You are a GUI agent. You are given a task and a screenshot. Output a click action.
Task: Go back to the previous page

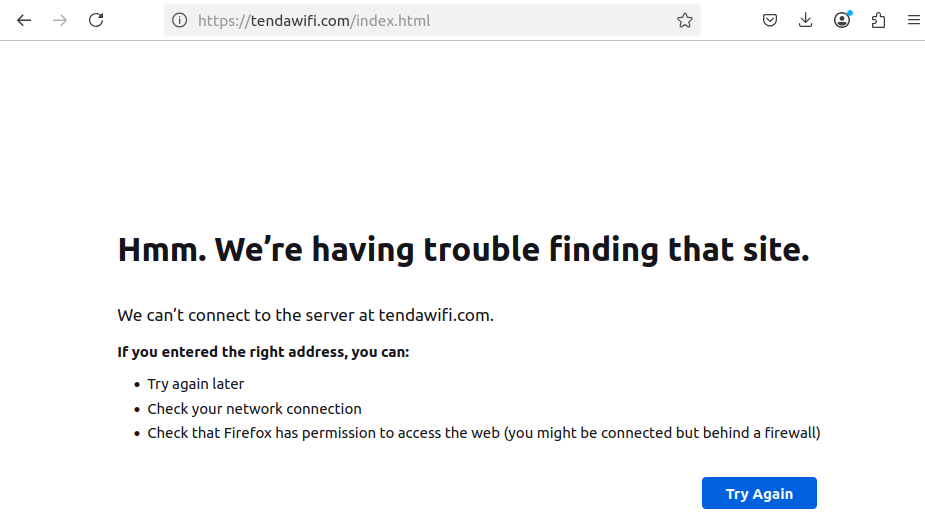[x=24, y=20]
